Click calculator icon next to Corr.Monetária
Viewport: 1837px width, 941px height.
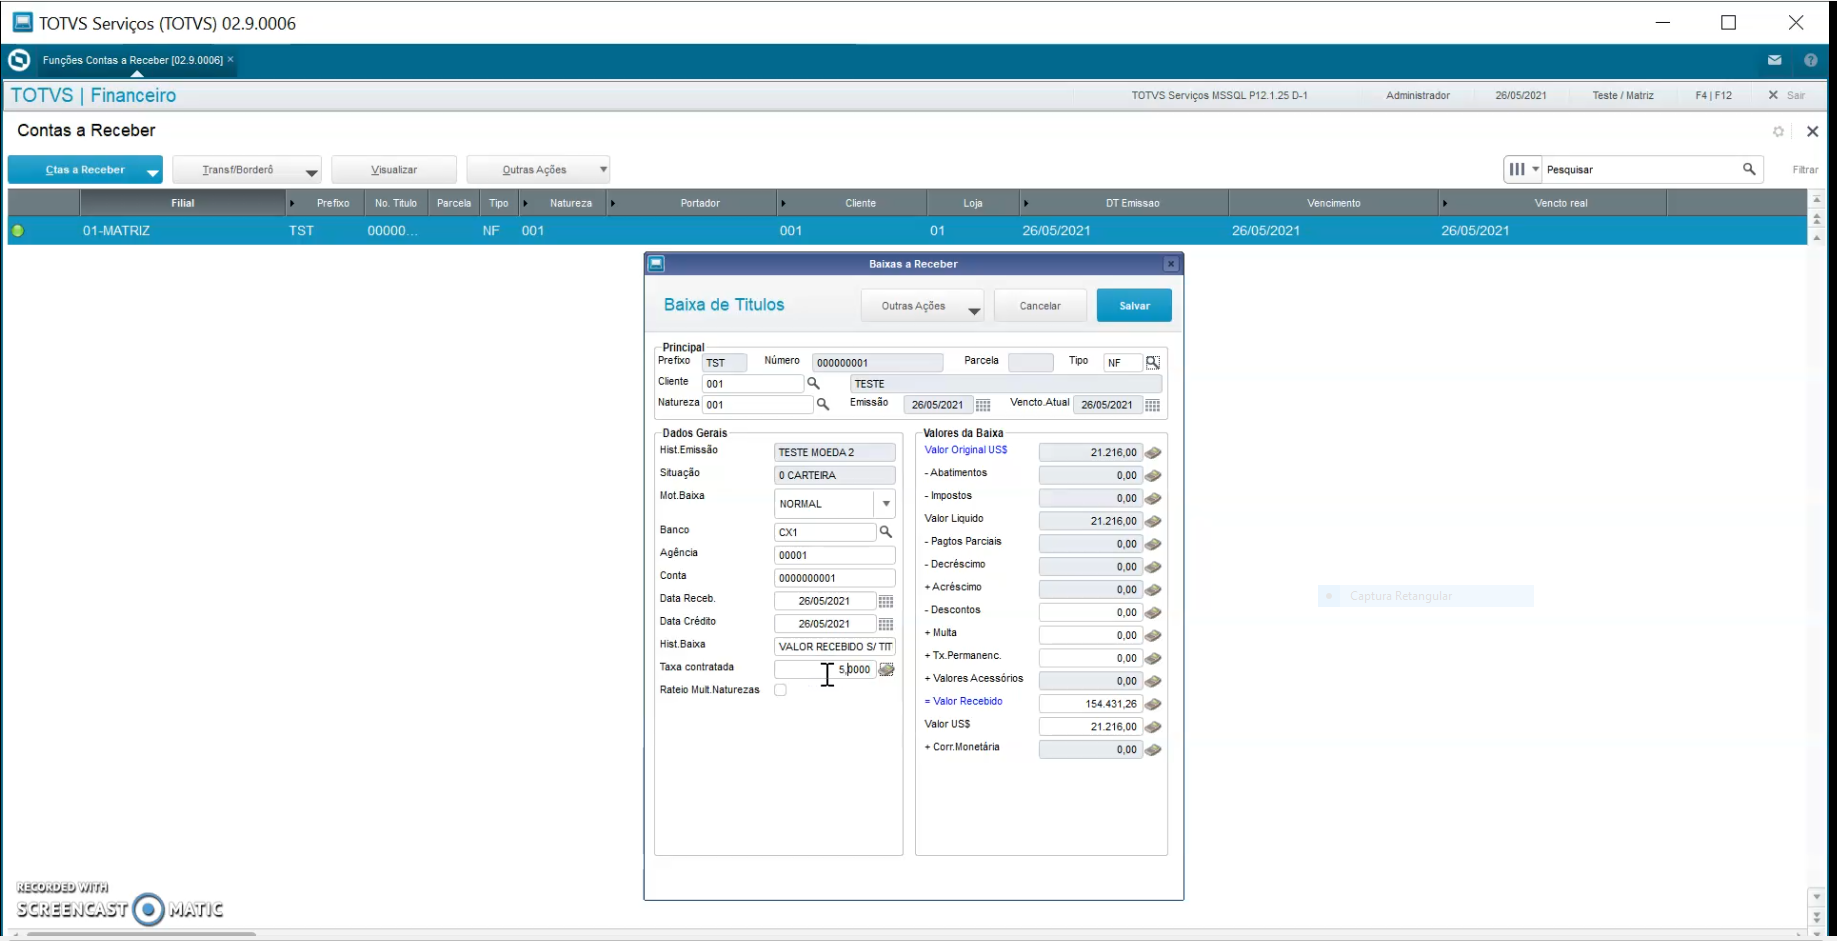[1153, 750]
